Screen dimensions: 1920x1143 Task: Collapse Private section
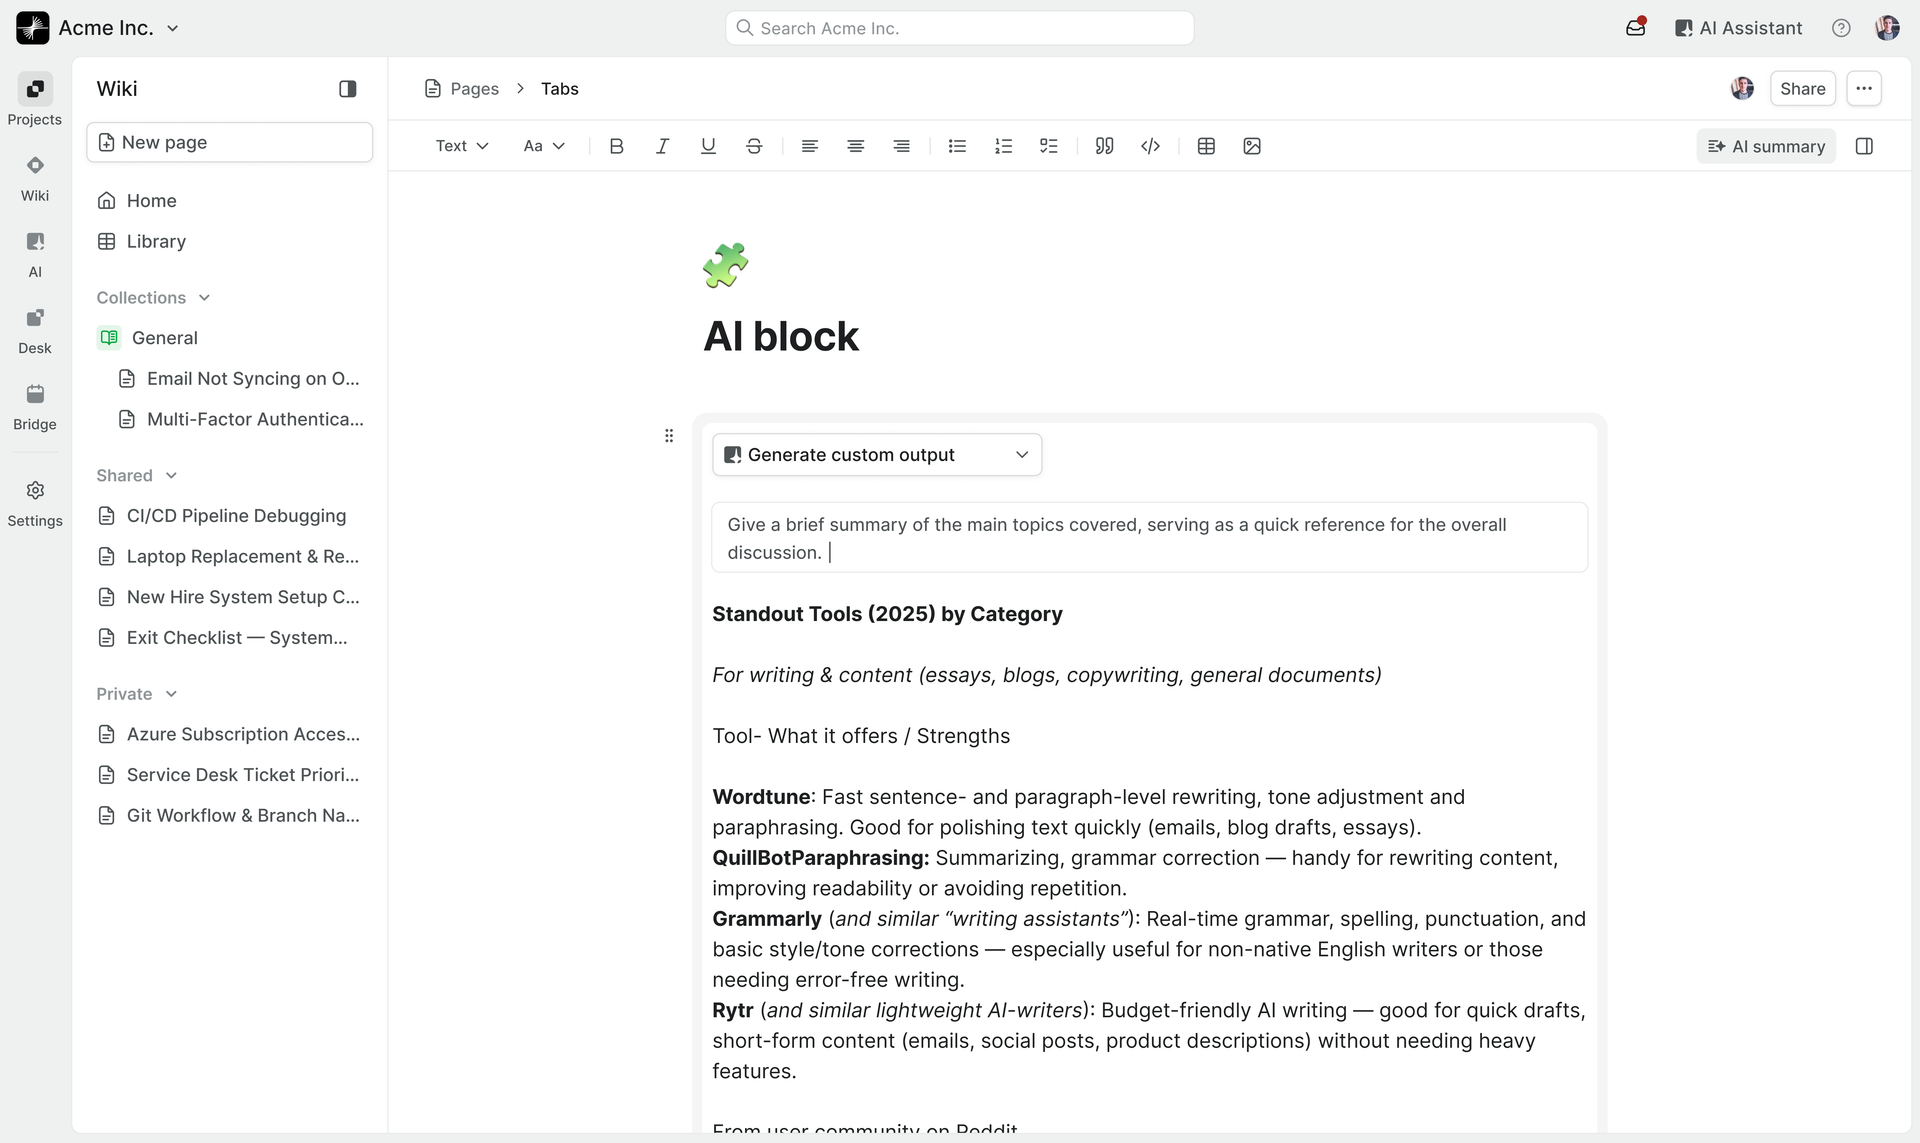pyautogui.click(x=136, y=694)
